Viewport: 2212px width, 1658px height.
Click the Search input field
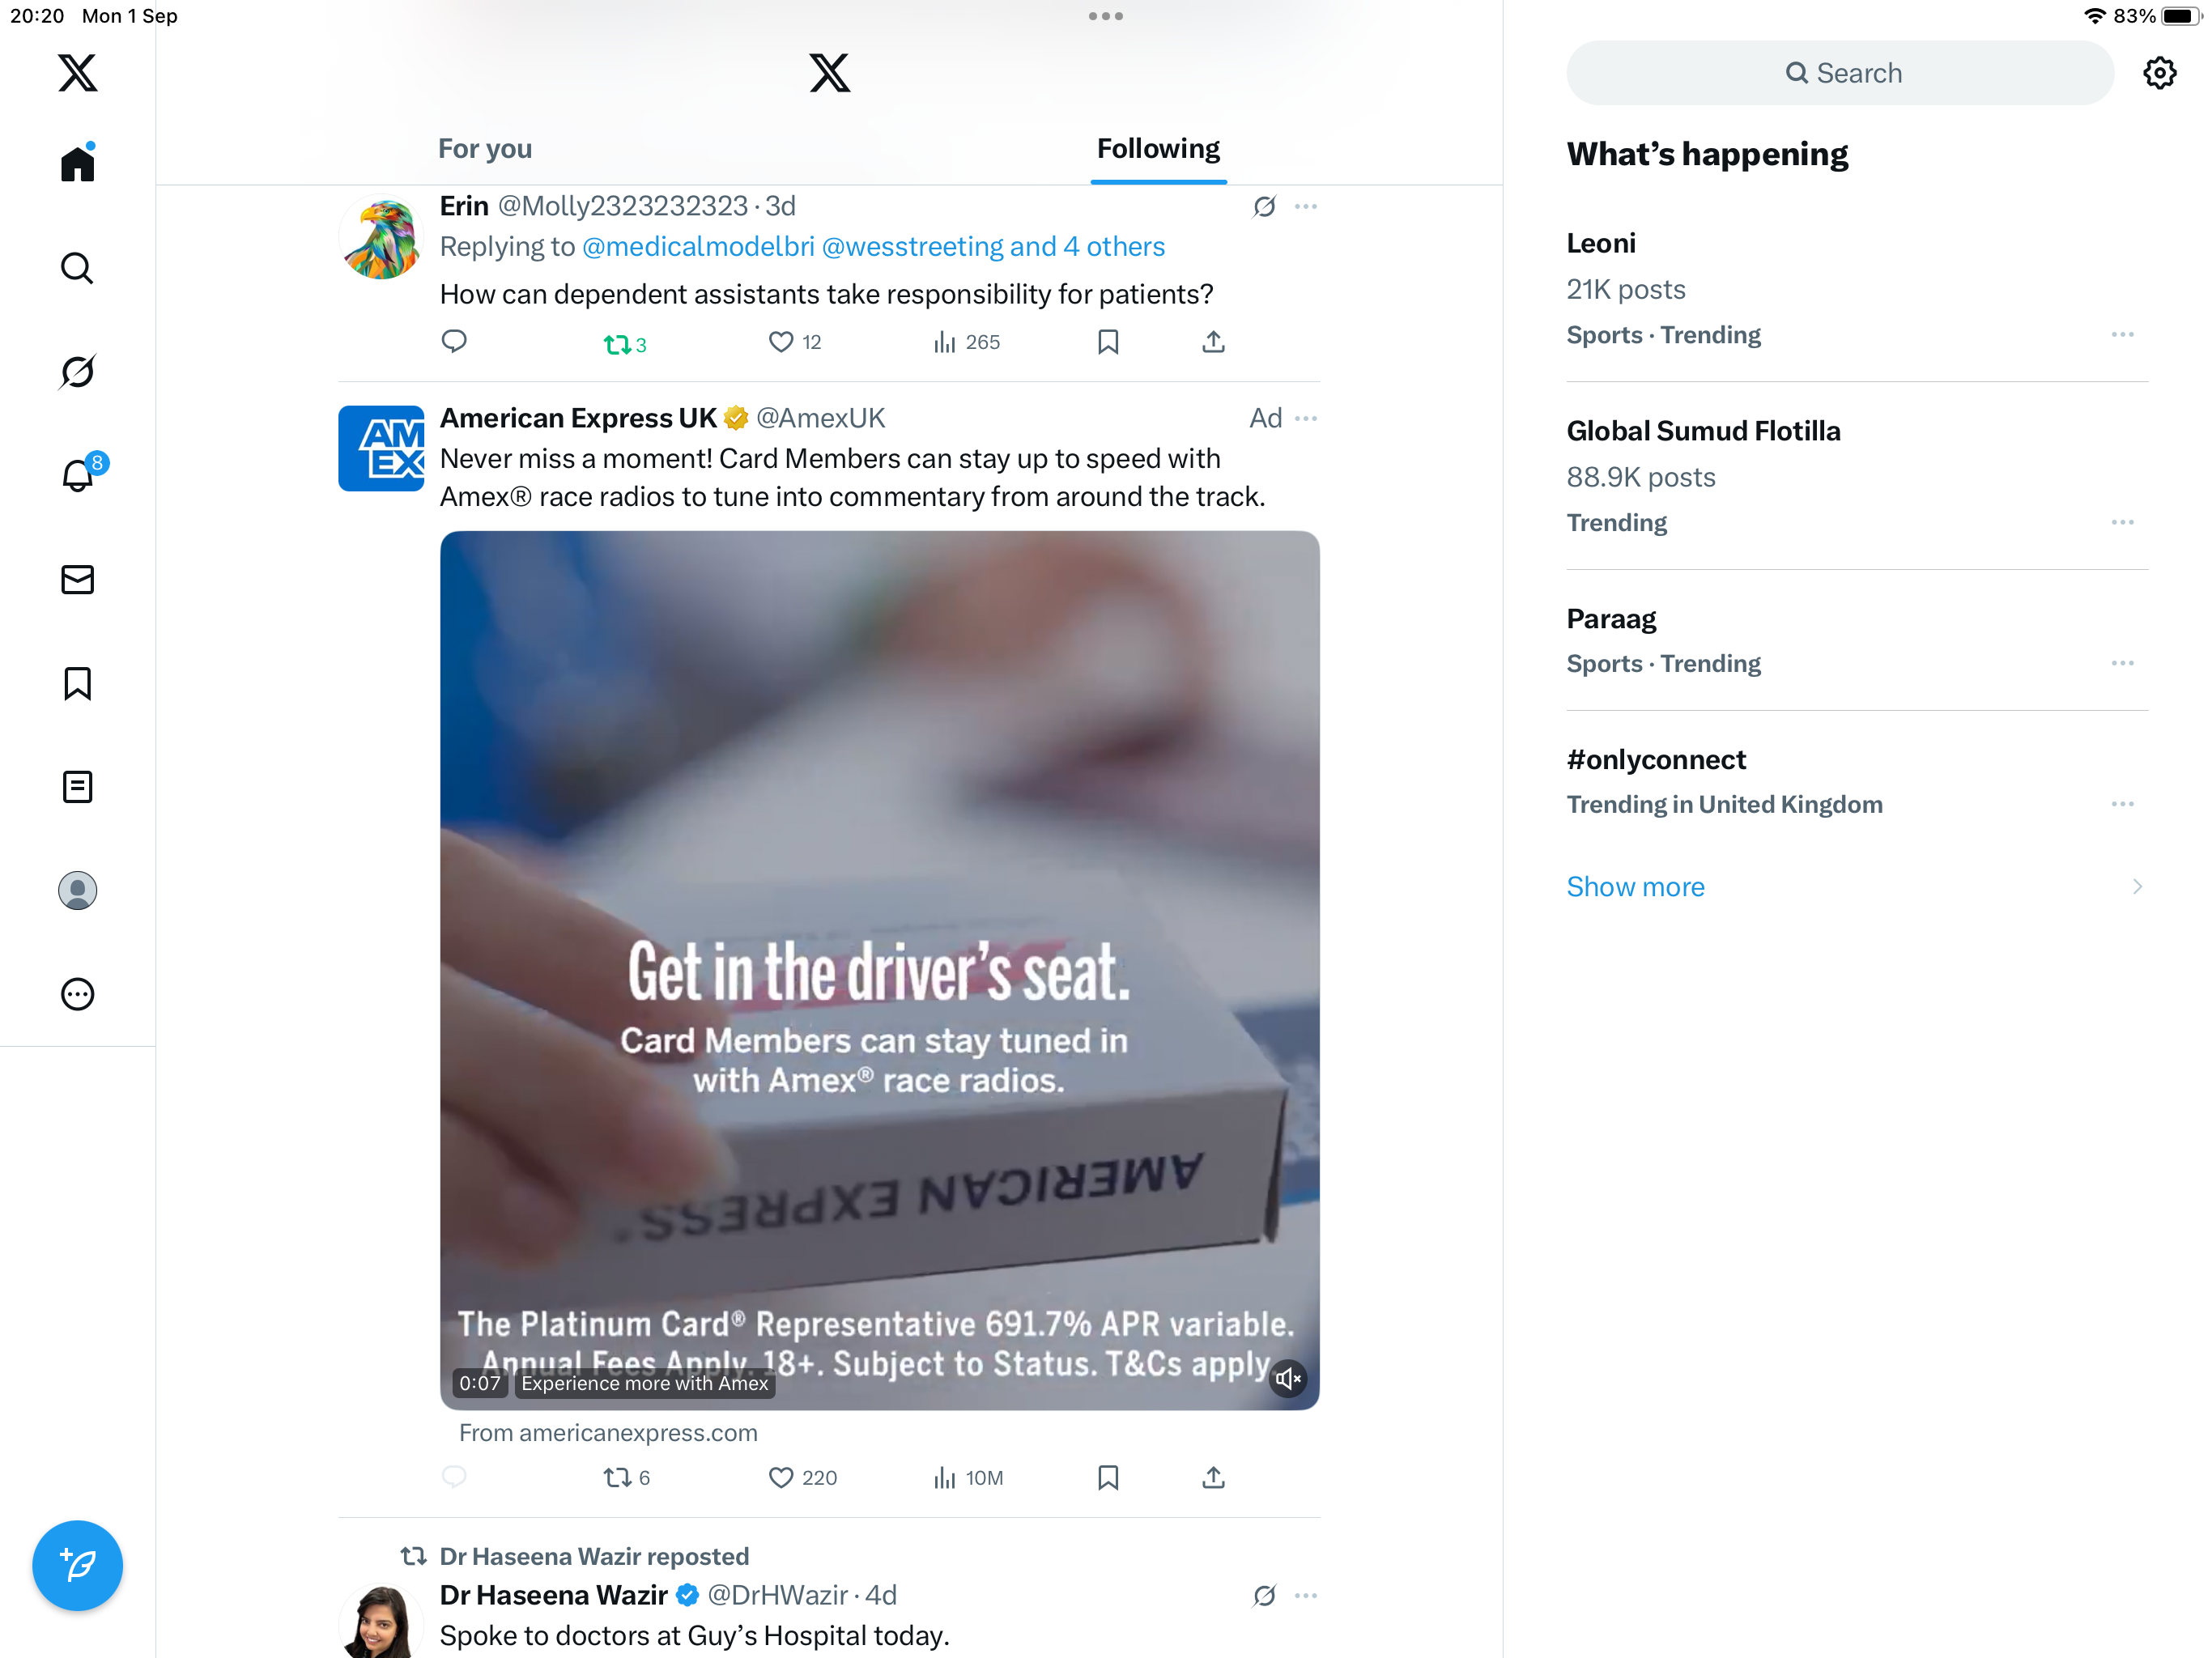click(1840, 73)
